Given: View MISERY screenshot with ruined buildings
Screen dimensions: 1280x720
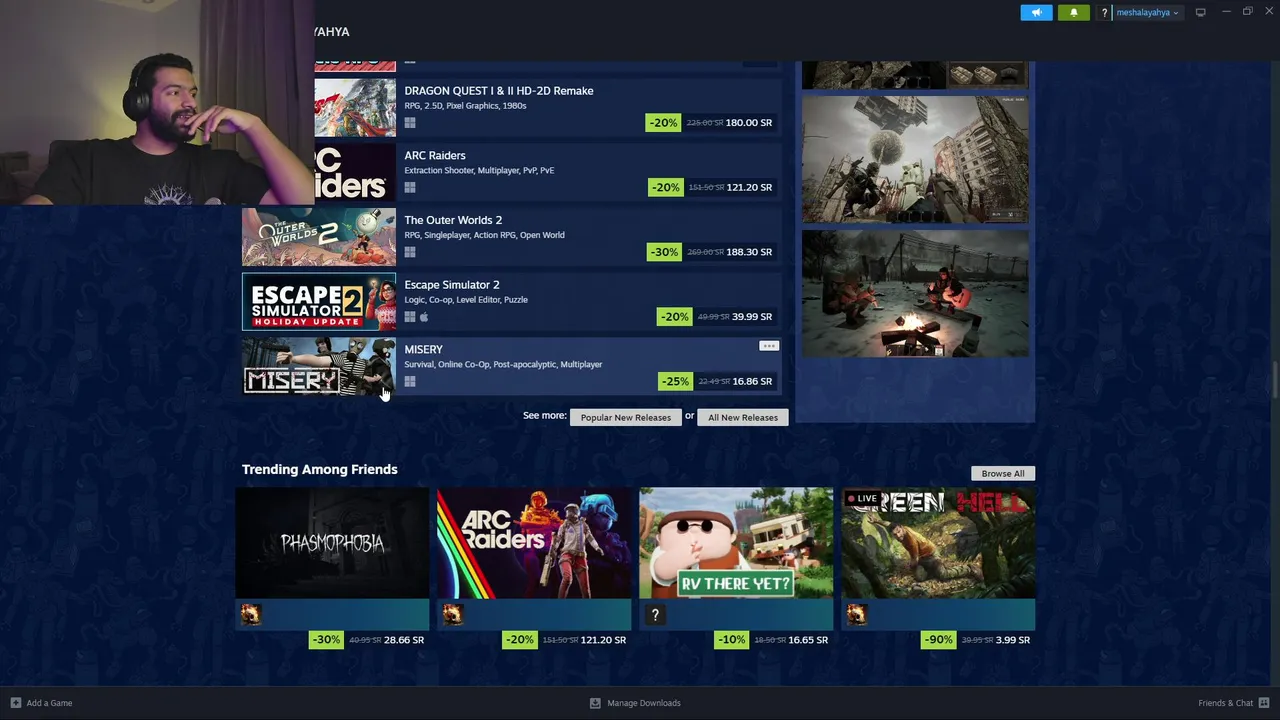Looking at the screenshot, I should [x=915, y=160].
